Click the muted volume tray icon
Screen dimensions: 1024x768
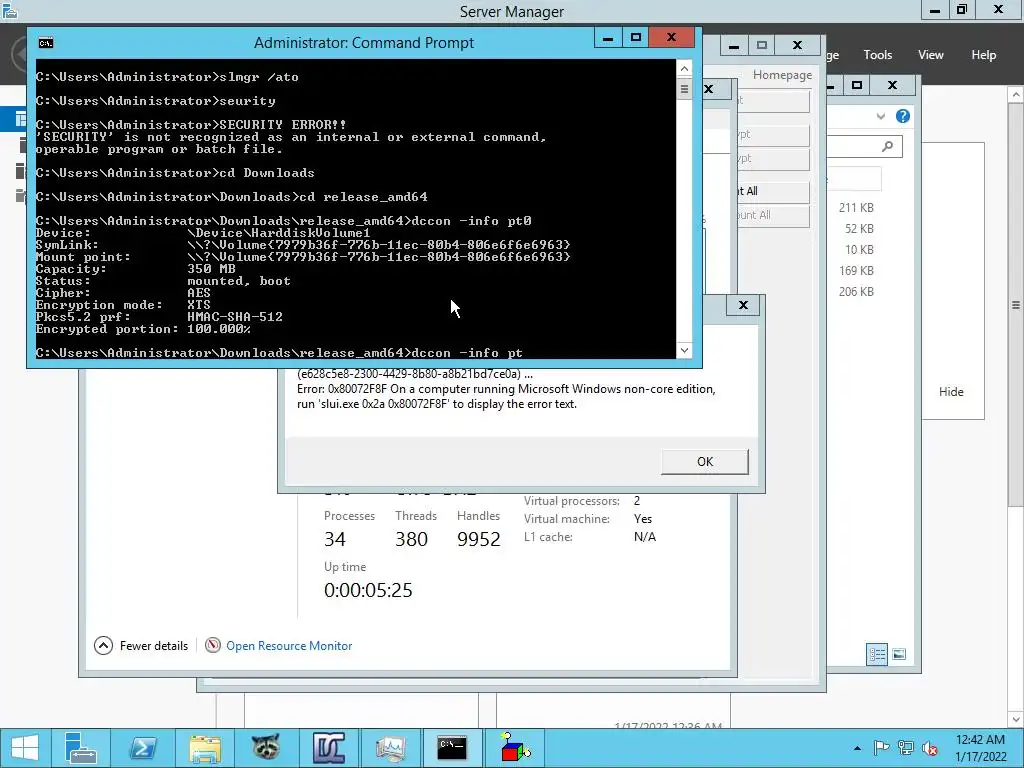[x=930, y=748]
